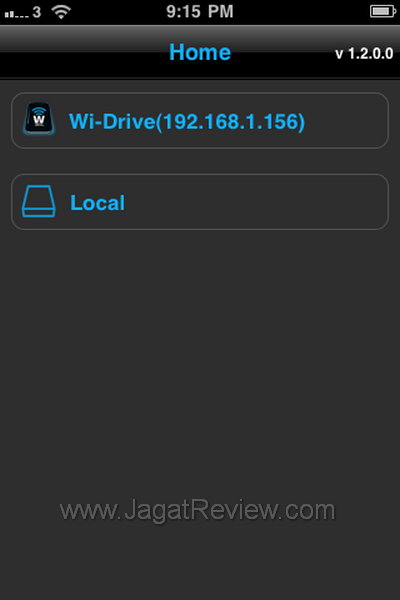Tap the wireless waves on the Wi-Drive icon
The width and height of the screenshot is (400, 600).
click(39, 111)
